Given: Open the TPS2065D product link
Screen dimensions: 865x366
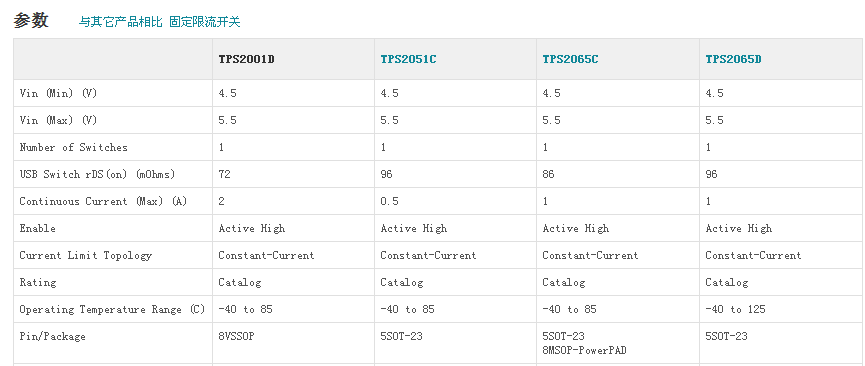Looking at the screenshot, I should click(x=733, y=59).
